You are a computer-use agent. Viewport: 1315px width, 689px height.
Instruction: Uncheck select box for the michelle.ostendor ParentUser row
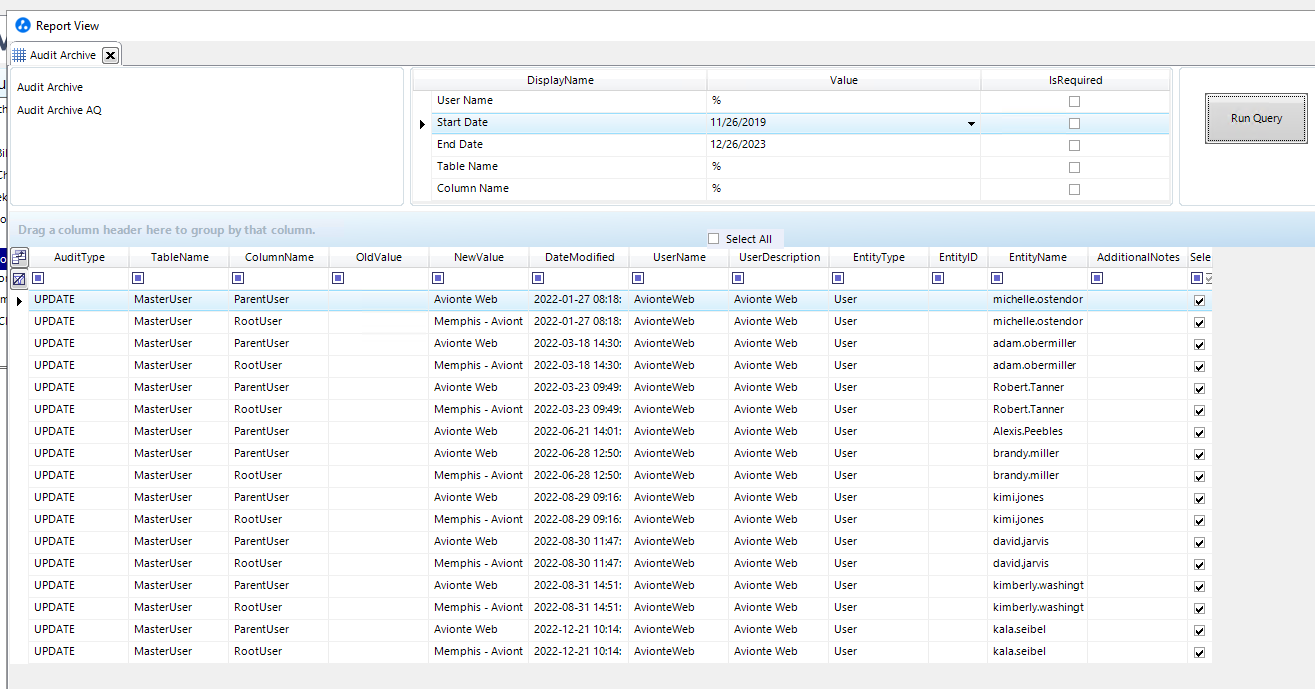point(1199,300)
